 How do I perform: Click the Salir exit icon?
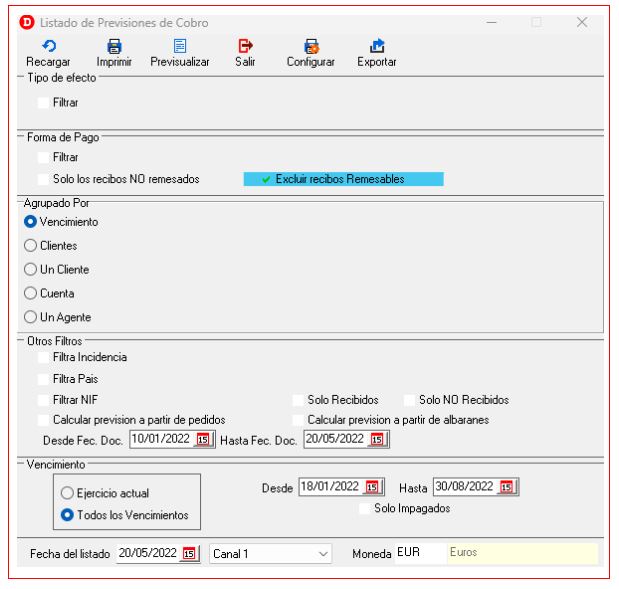[244, 45]
